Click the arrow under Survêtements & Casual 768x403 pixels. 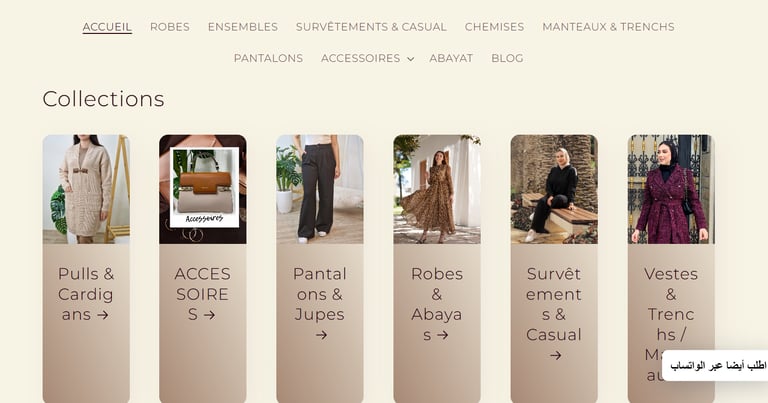click(555, 356)
